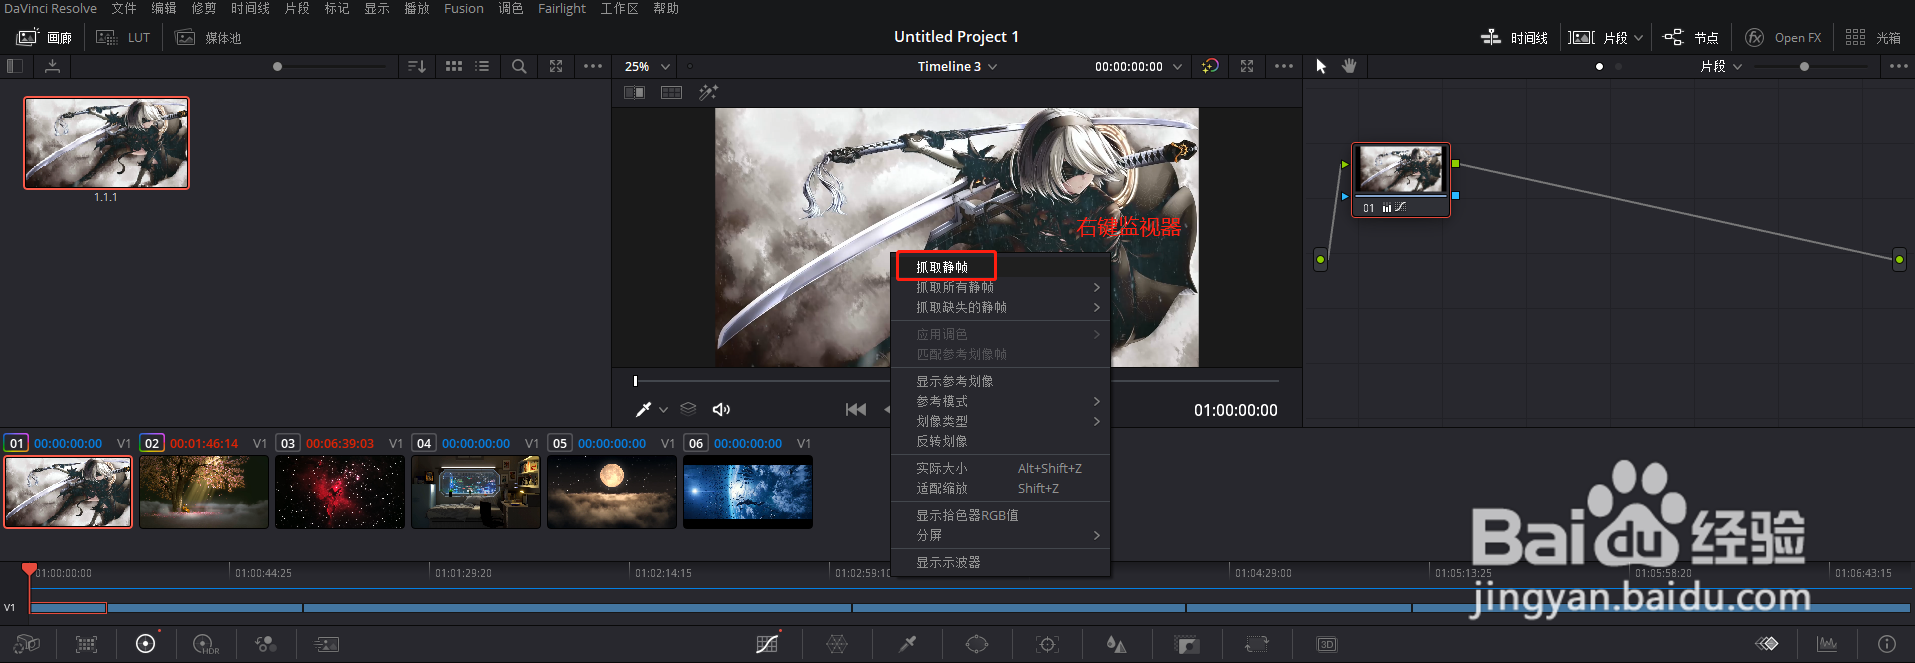
Task: Mute the viewer audio speaker
Action: [721, 409]
